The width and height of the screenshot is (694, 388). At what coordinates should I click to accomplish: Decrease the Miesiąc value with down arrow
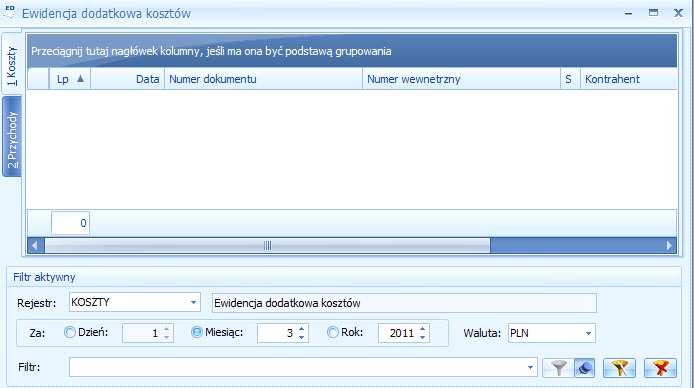(x=301, y=337)
